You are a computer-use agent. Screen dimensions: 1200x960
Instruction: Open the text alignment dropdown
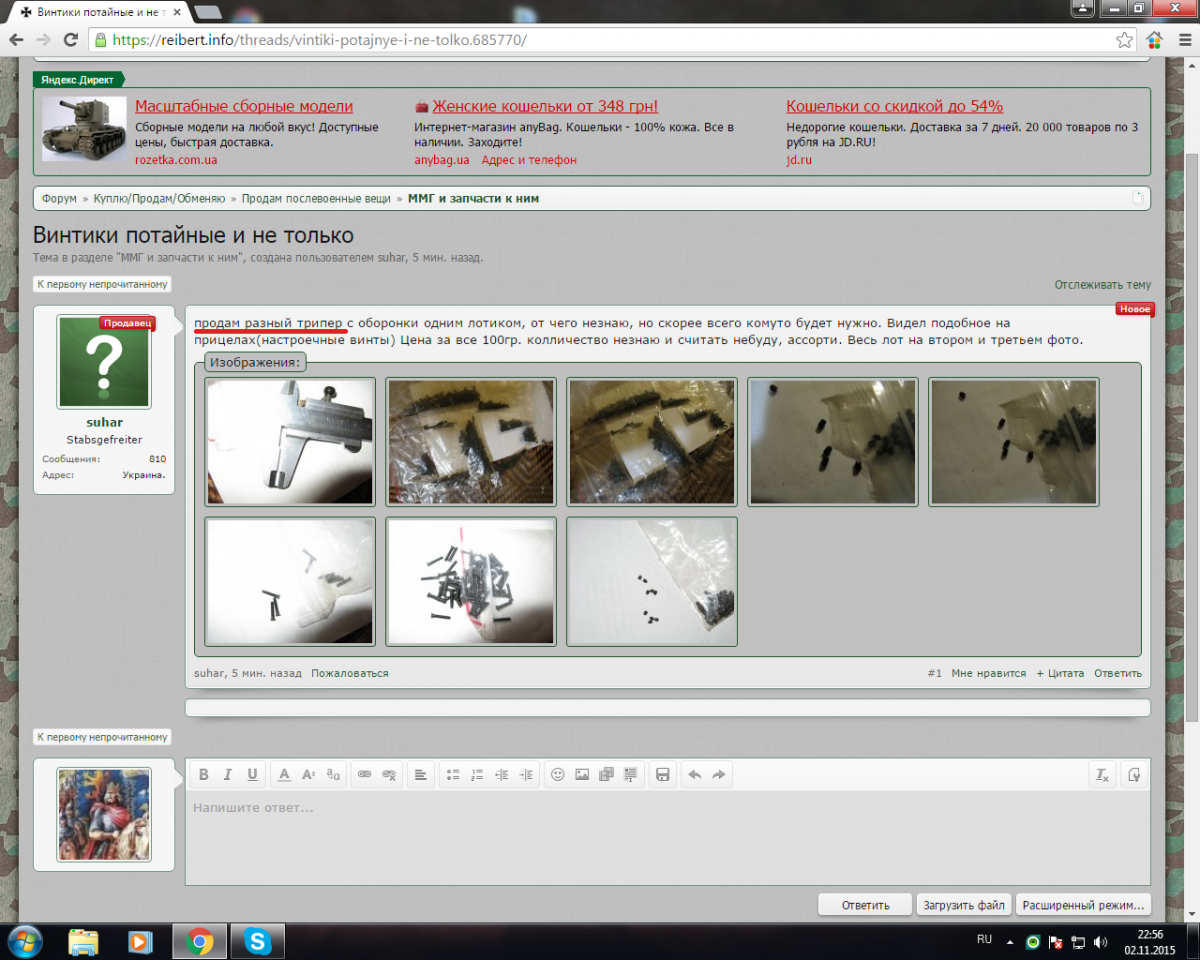tap(420, 774)
